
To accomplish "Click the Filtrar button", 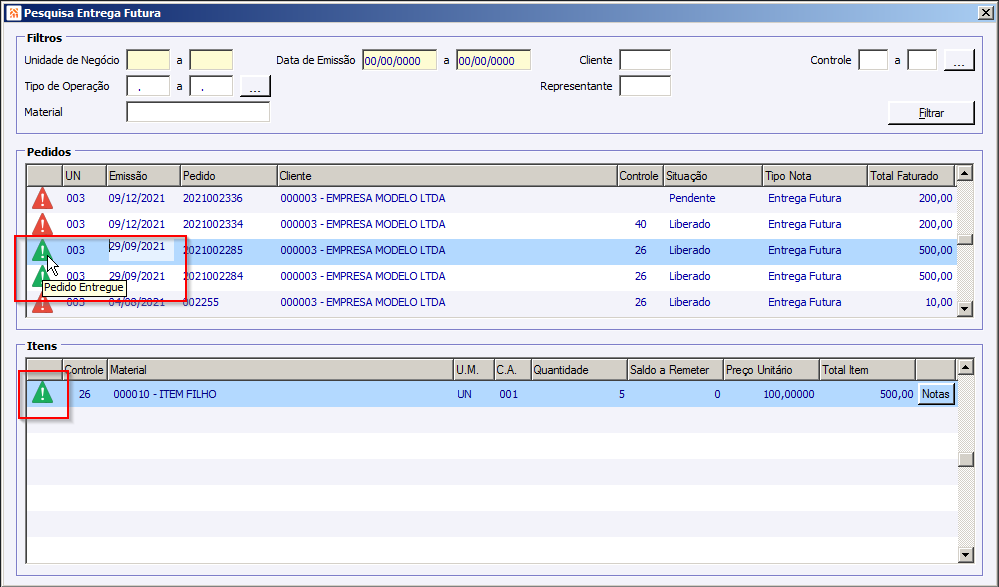I will pos(931,113).
